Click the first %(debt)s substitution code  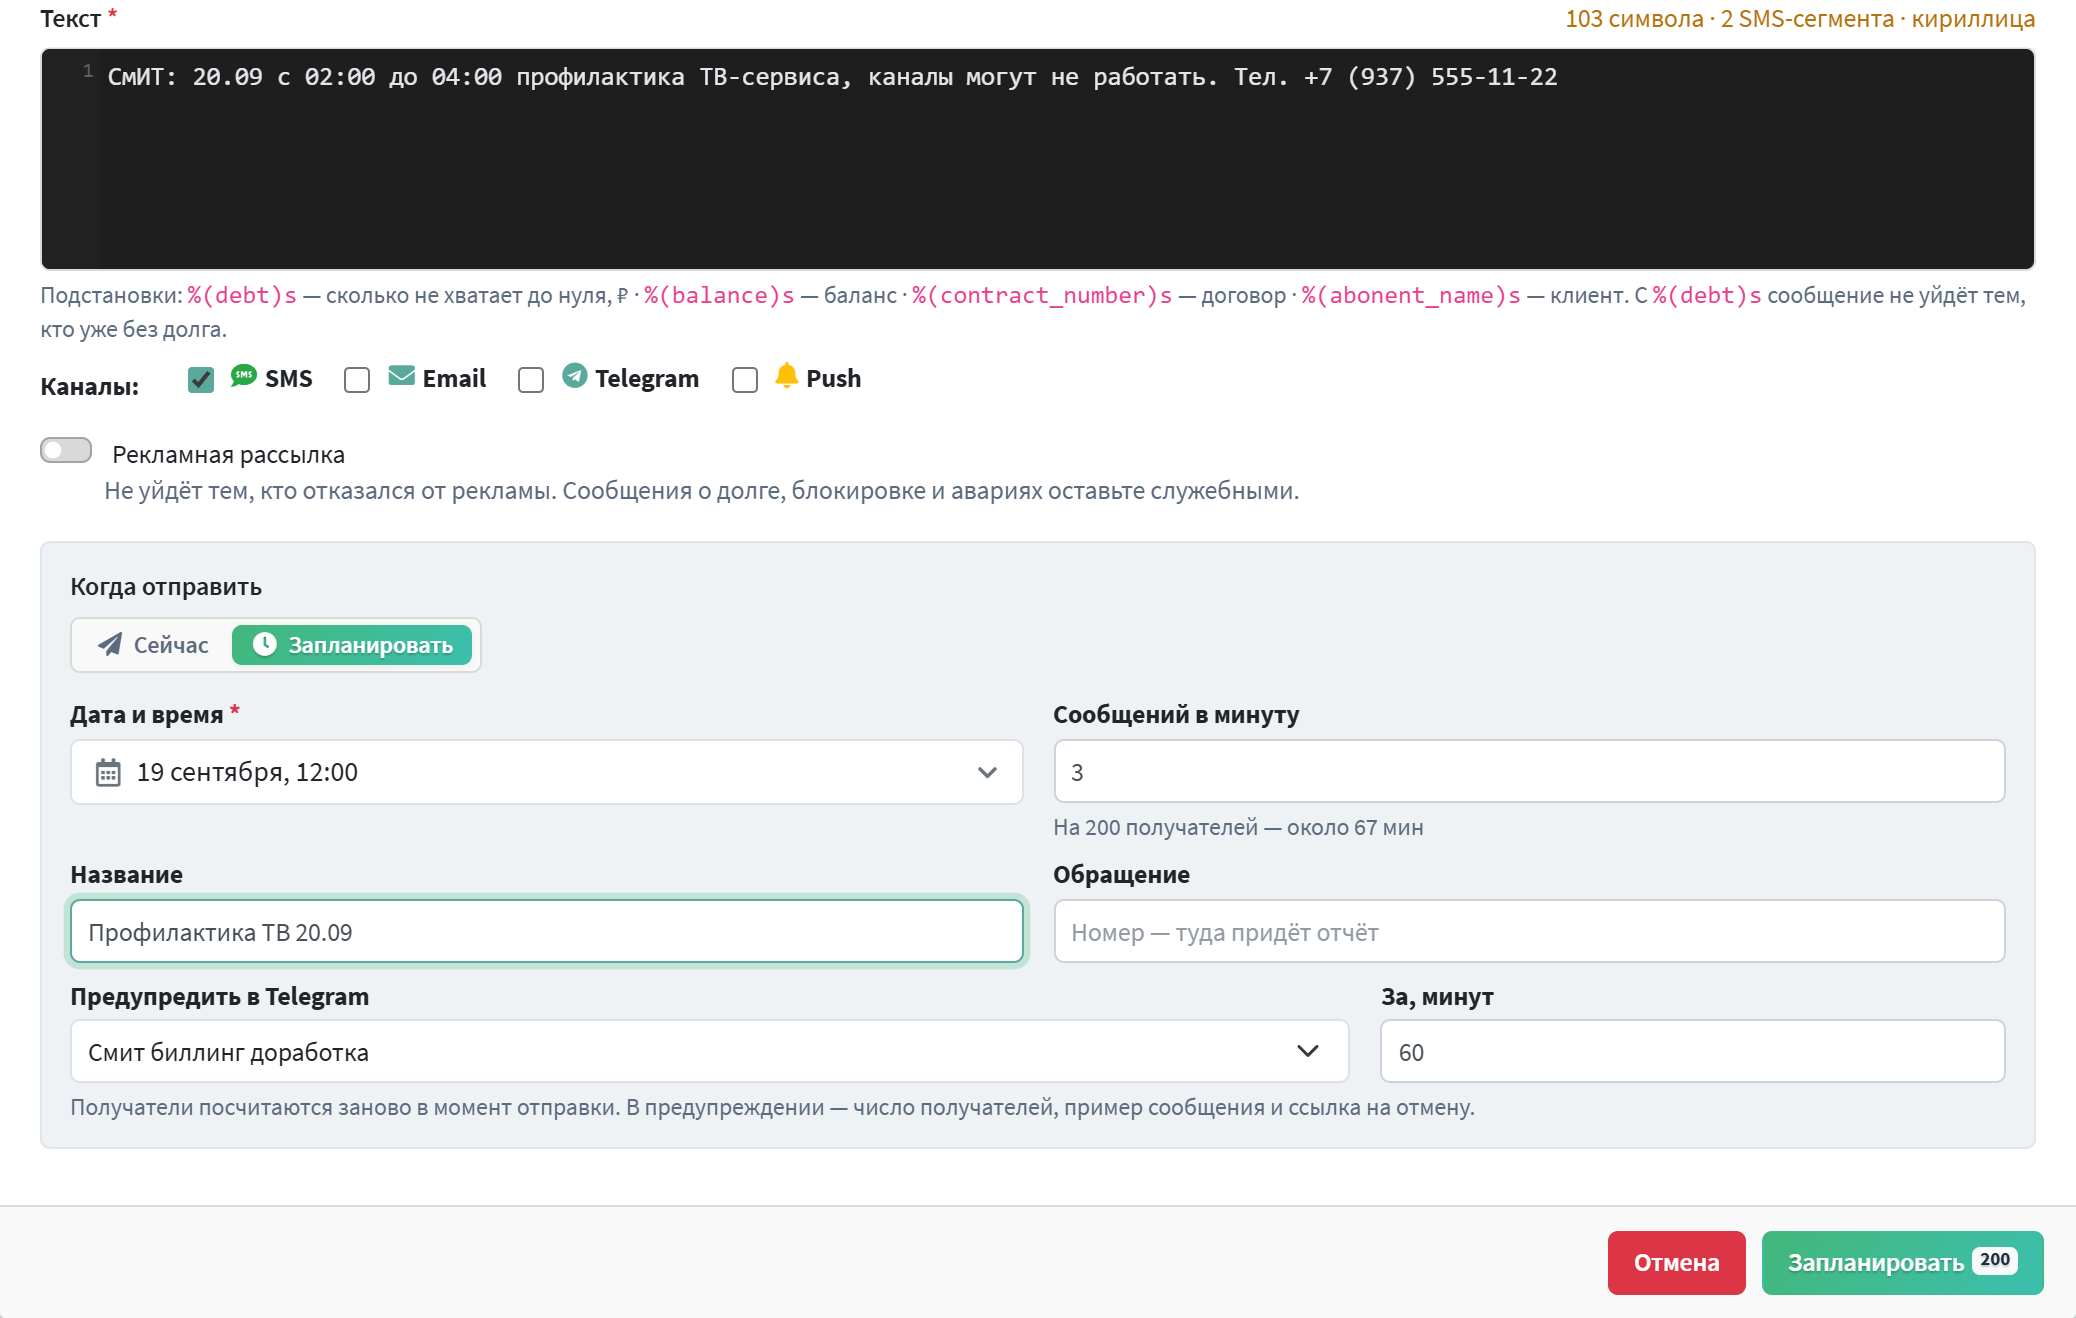pyautogui.click(x=242, y=296)
